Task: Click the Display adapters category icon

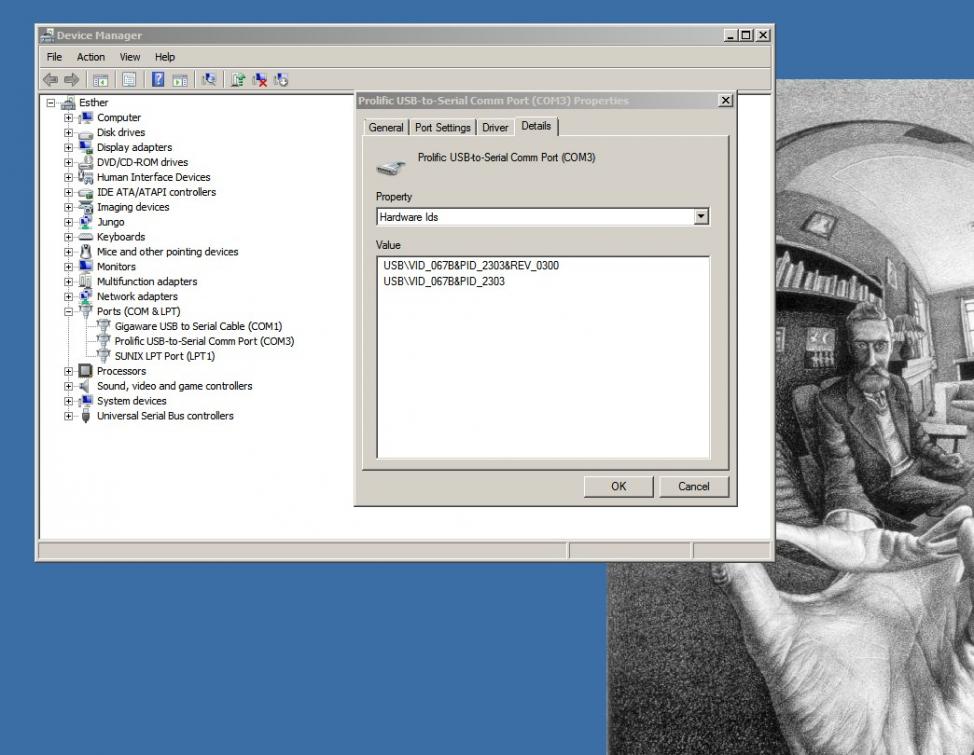Action: (x=86, y=147)
